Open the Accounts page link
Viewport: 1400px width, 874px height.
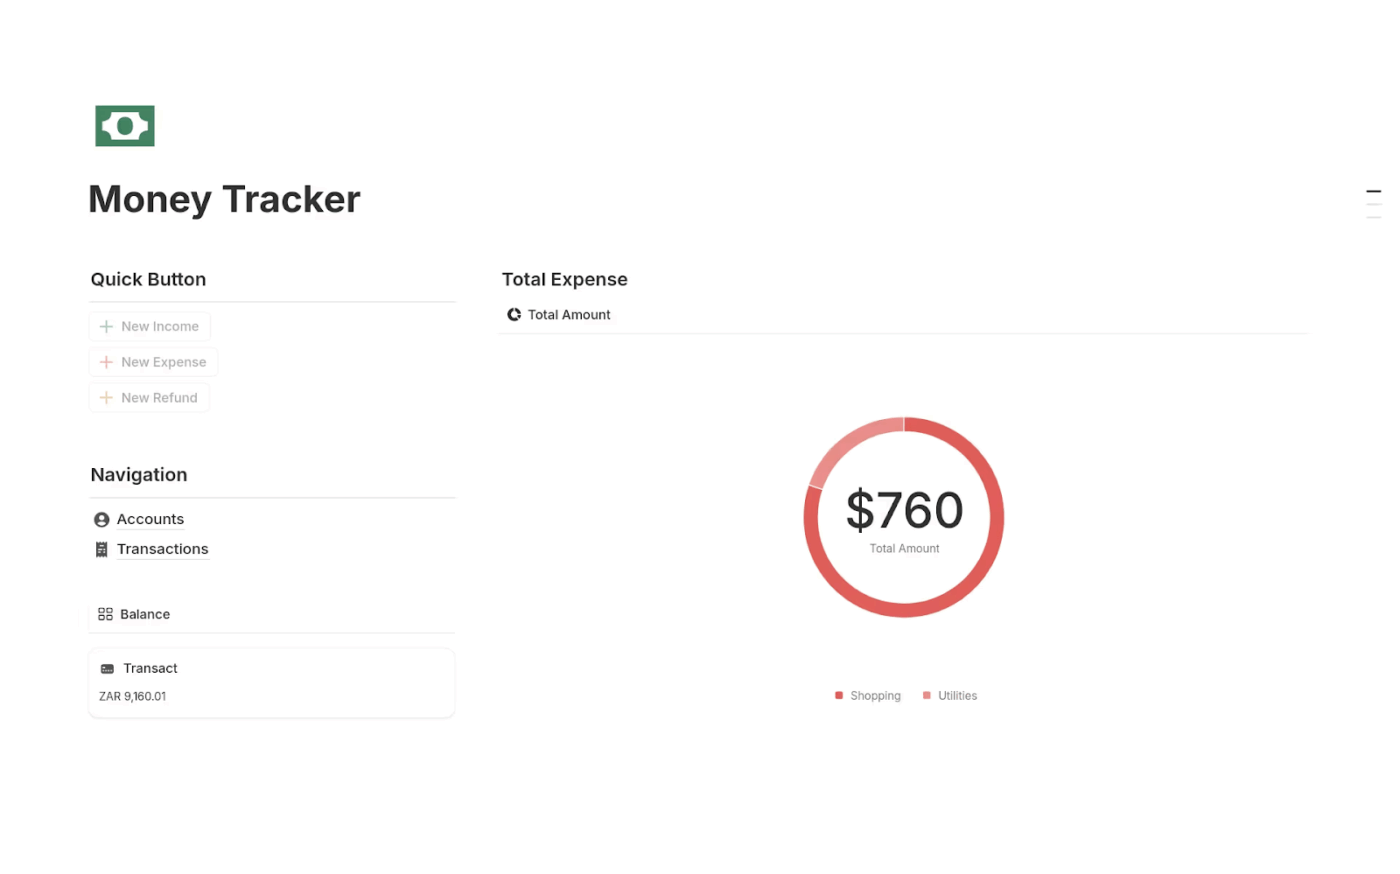150,519
